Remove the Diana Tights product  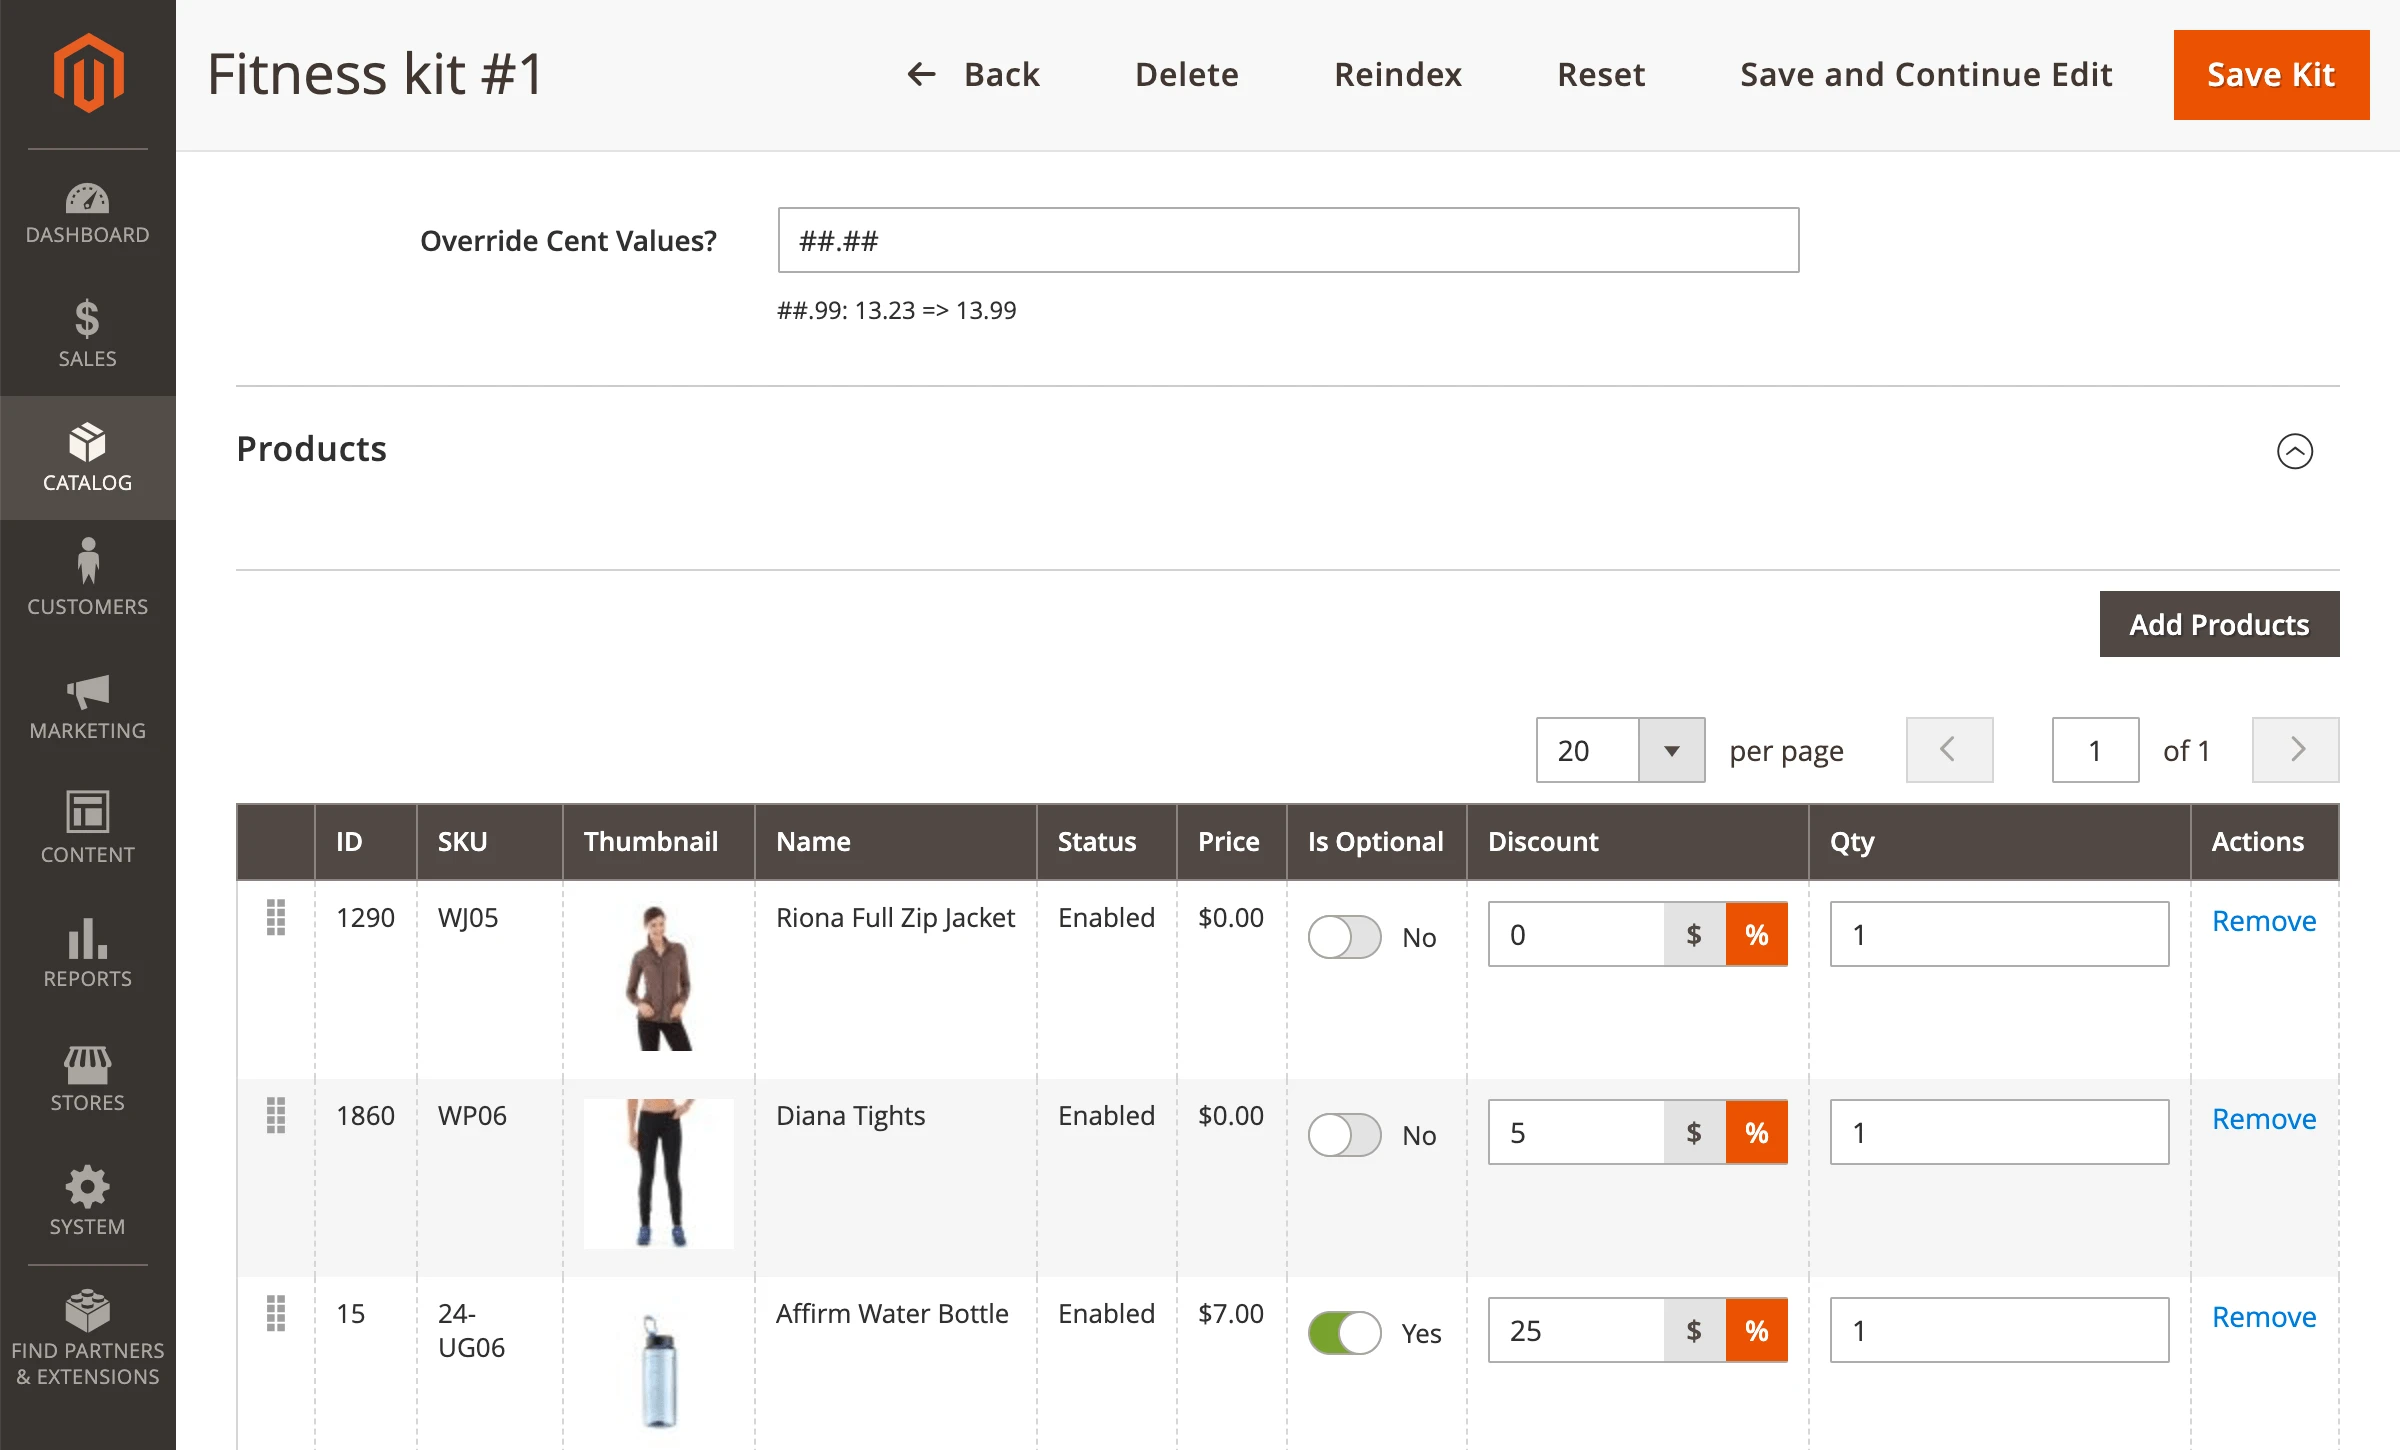pyautogui.click(x=2263, y=1119)
